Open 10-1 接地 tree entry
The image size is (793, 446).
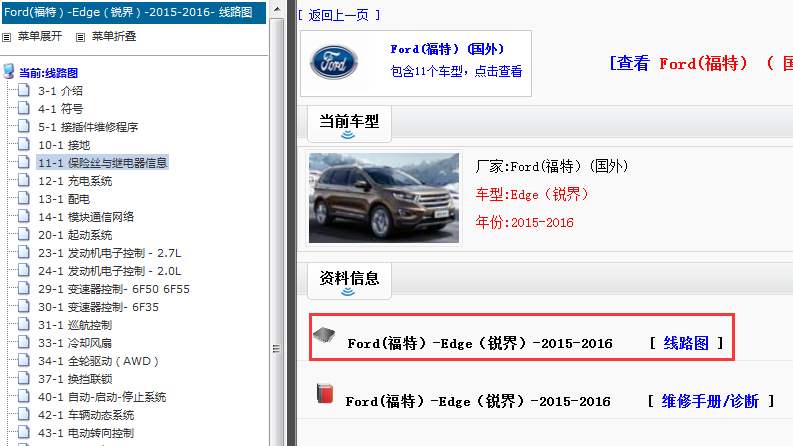tap(64, 145)
